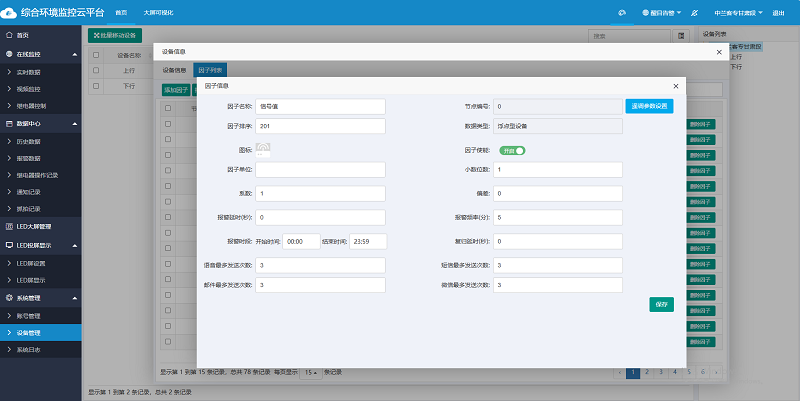800x401 pixels.
Task: Collapse the 数据中心 sidebar section
Action: click(x=74, y=123)
